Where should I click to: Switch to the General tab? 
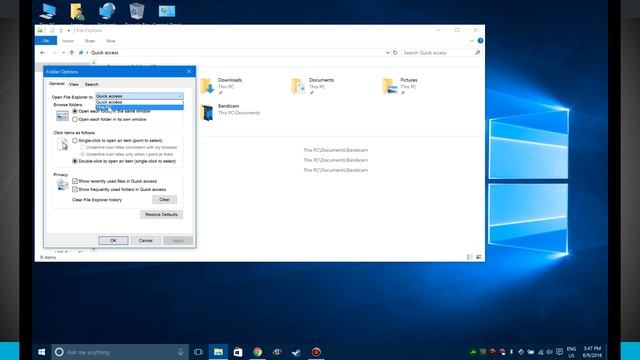click(x=57, y=84)
